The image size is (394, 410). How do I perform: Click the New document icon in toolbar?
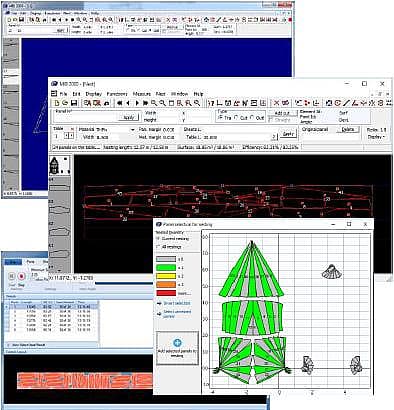pyautogui.click(x=57, y=103)
